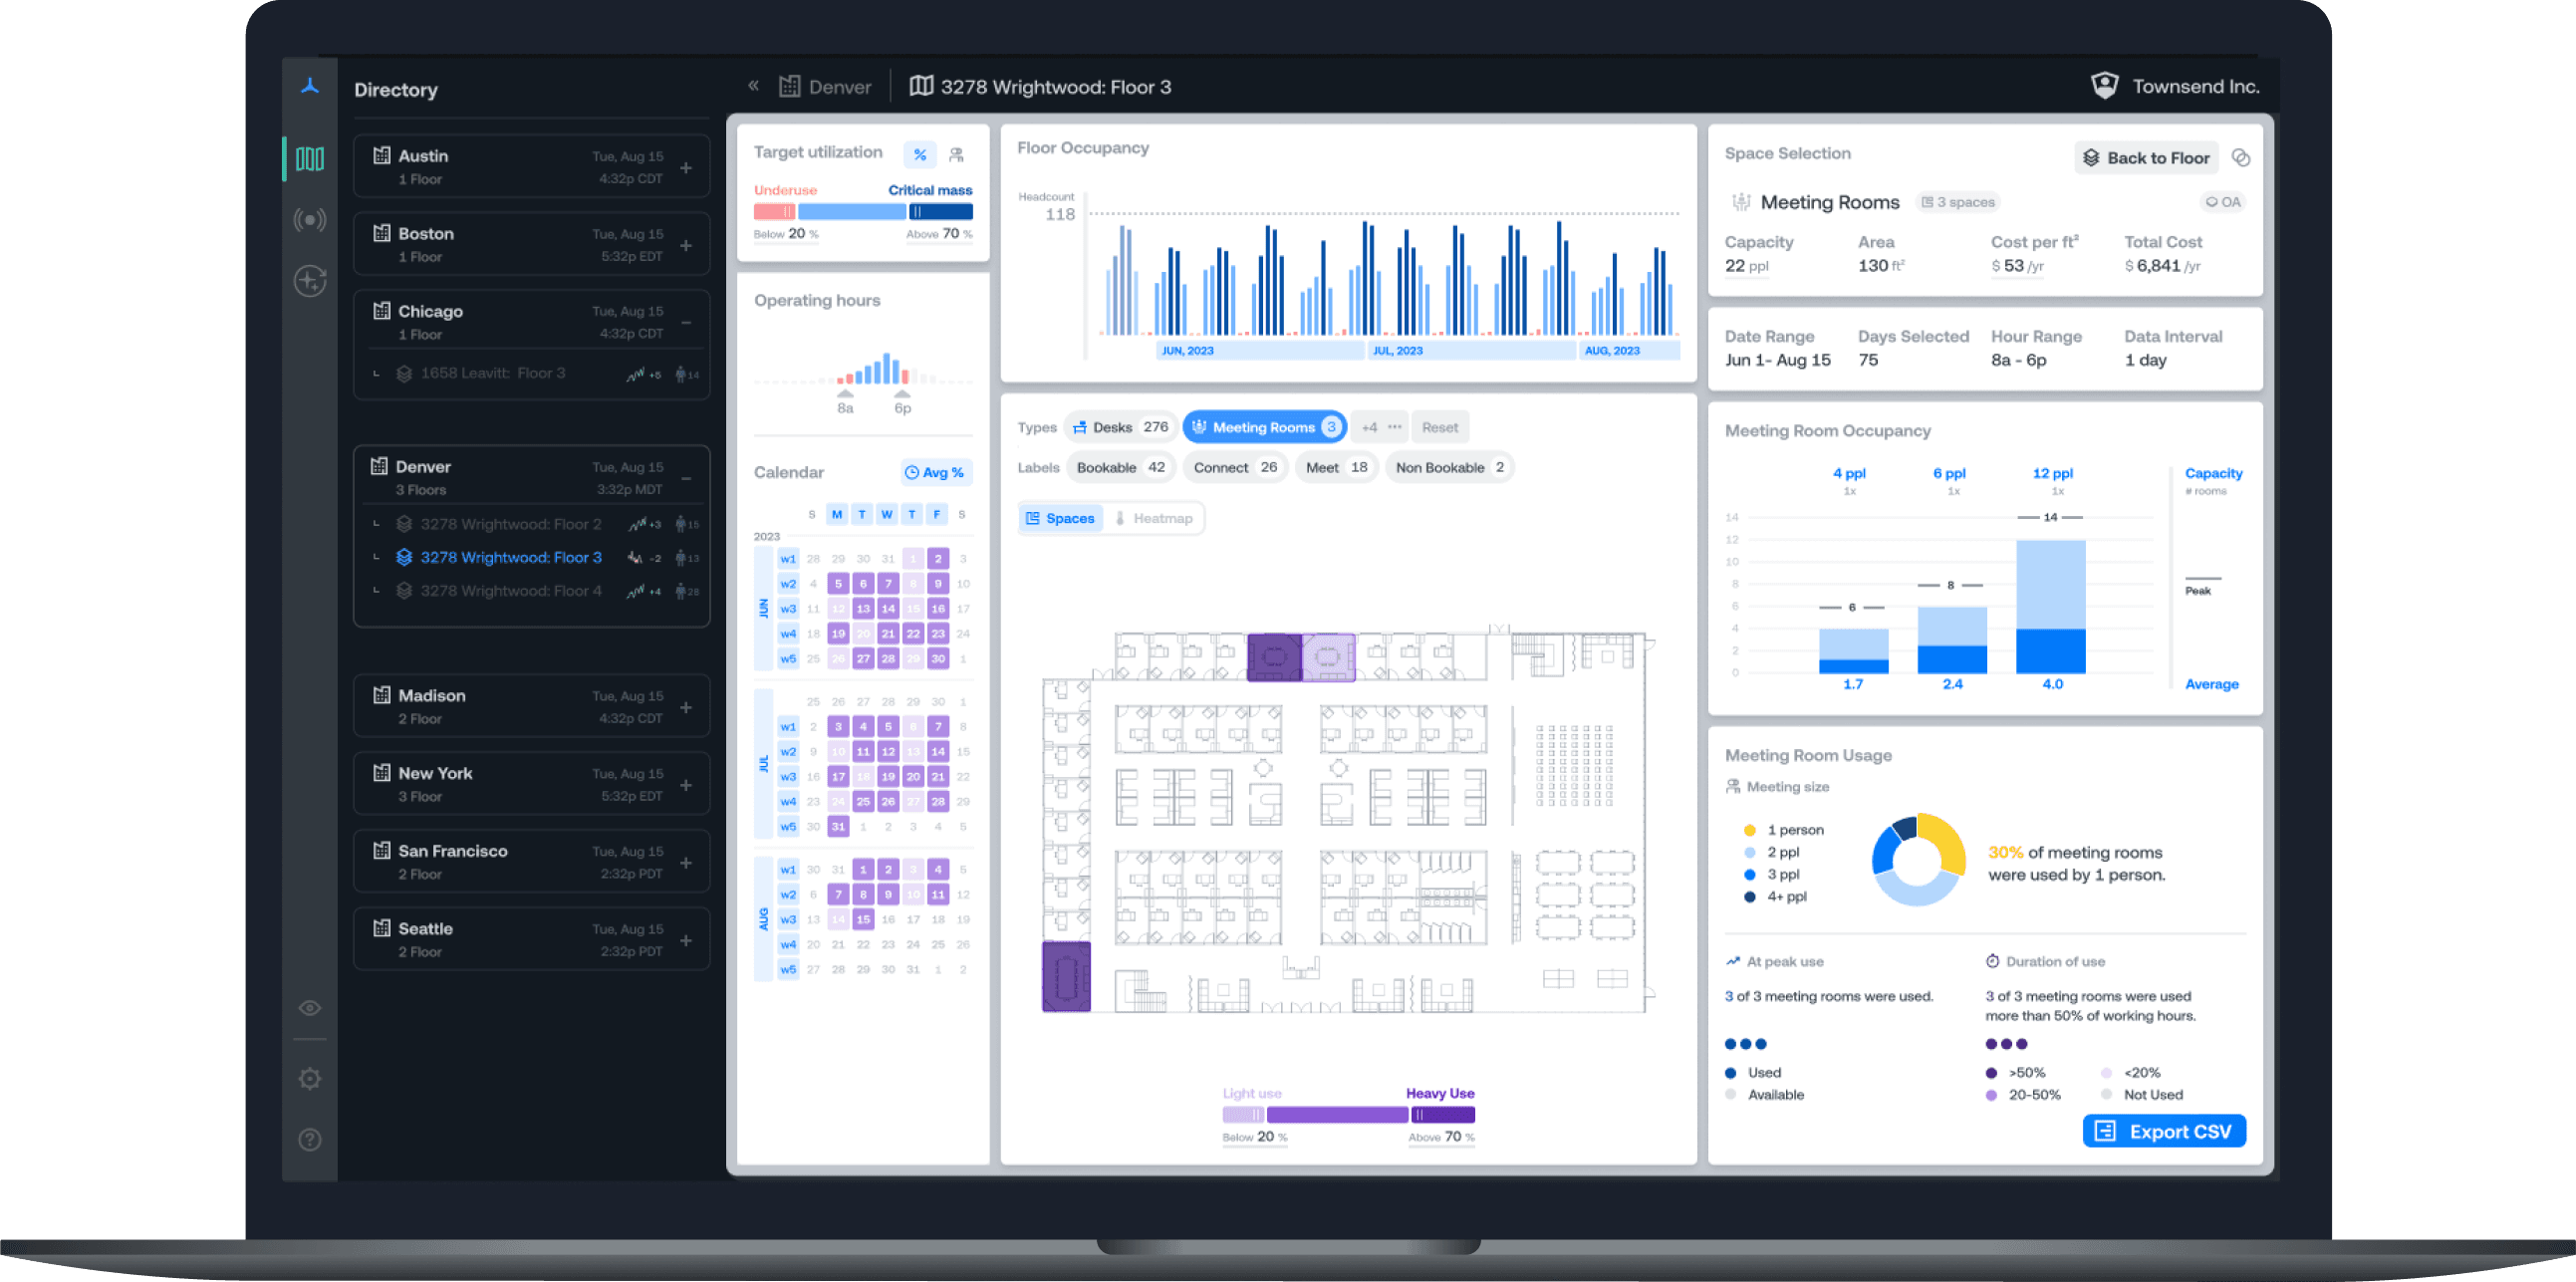Click the Export CSV button
2576x1282 pixels.
click(x=2164, y=1130)
